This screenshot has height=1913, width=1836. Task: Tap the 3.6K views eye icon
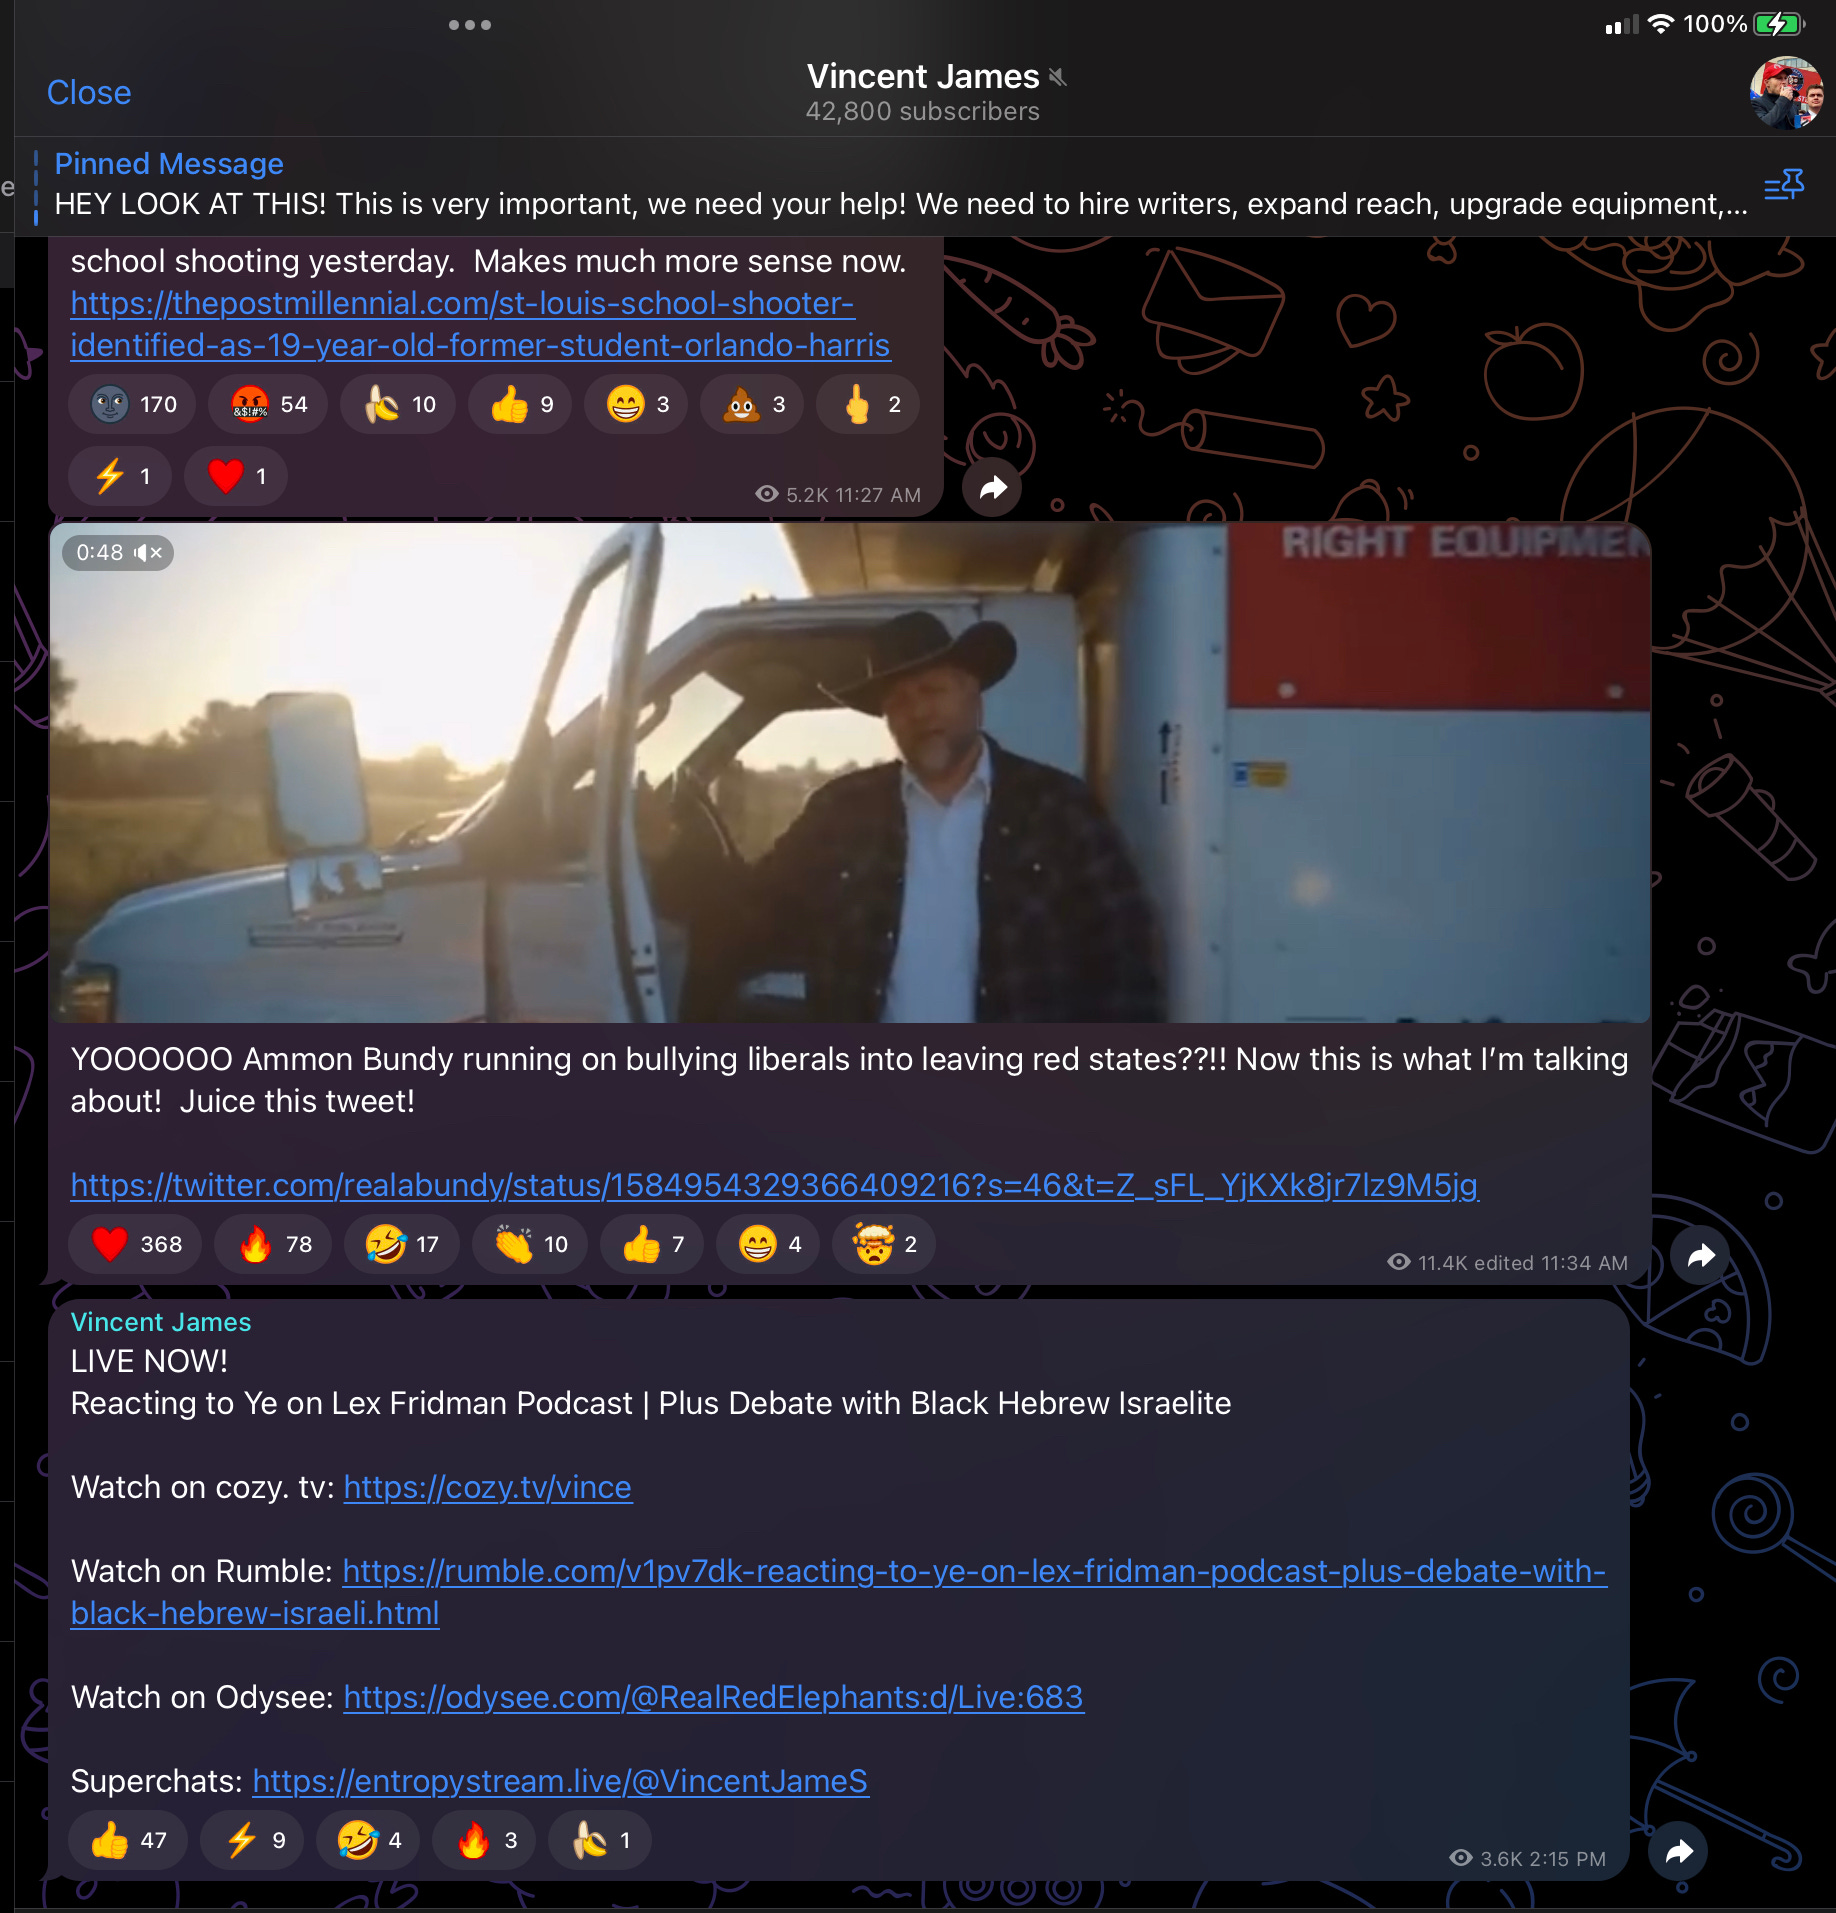(x=1461, y=1858)
